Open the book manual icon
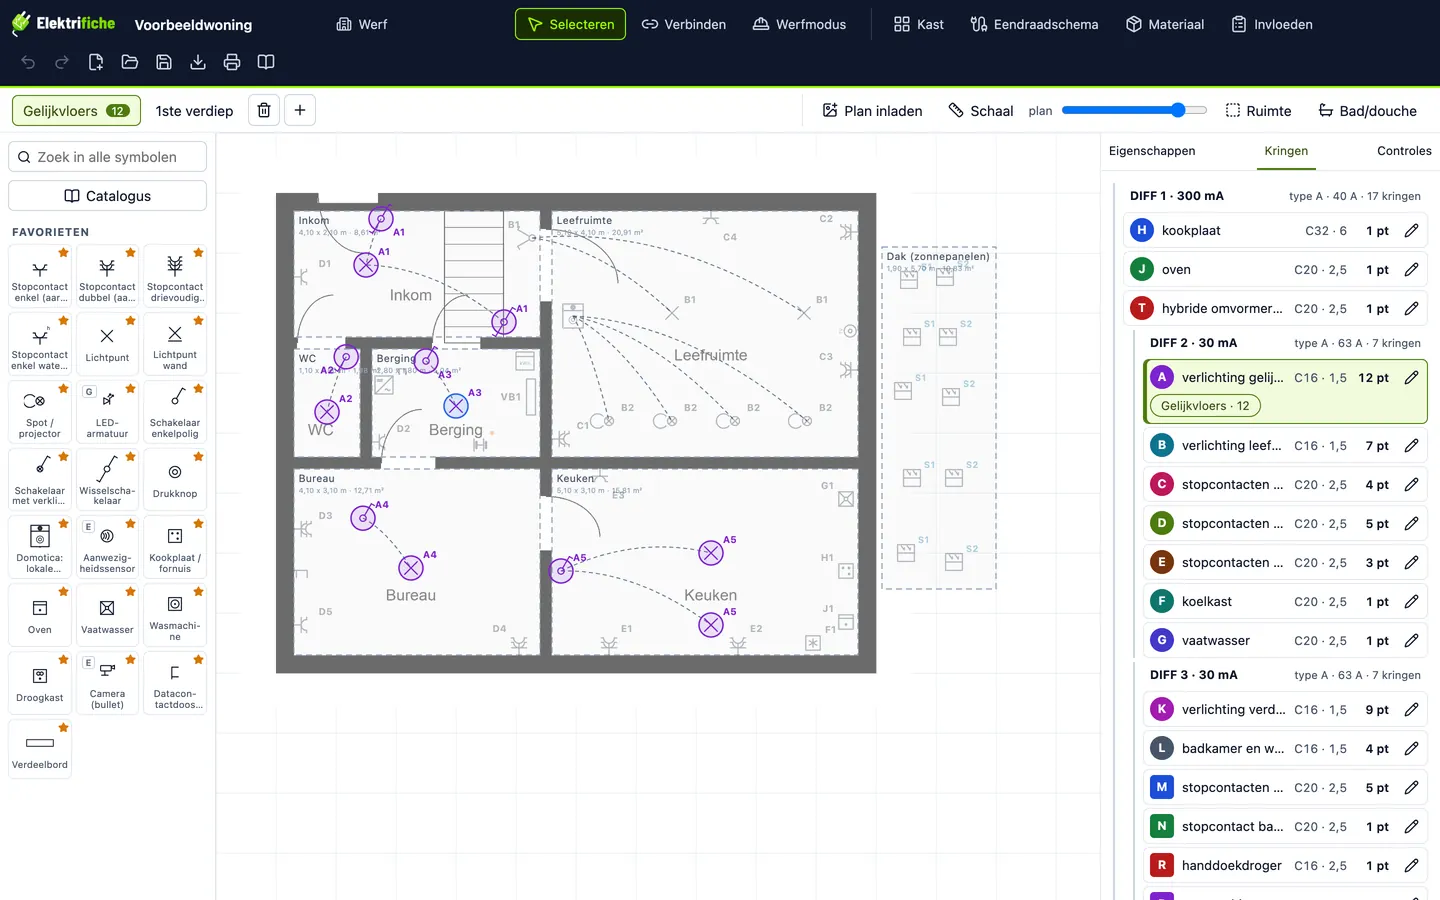 (x=266, y=62)
